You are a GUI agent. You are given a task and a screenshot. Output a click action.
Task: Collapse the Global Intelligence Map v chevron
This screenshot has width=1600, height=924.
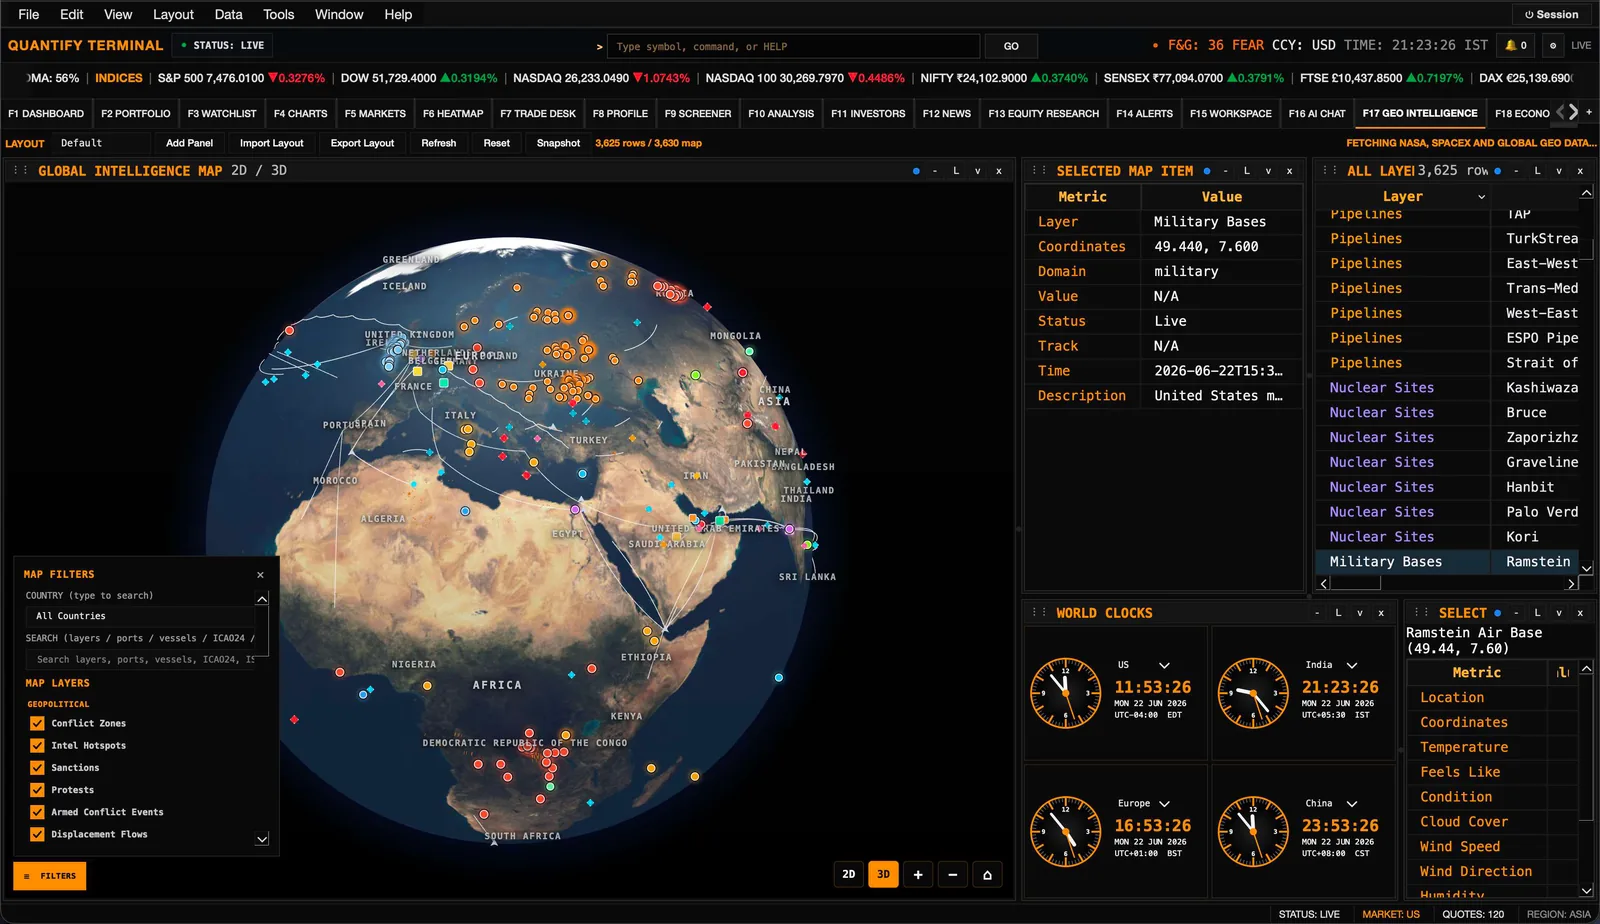click(978, 171)
